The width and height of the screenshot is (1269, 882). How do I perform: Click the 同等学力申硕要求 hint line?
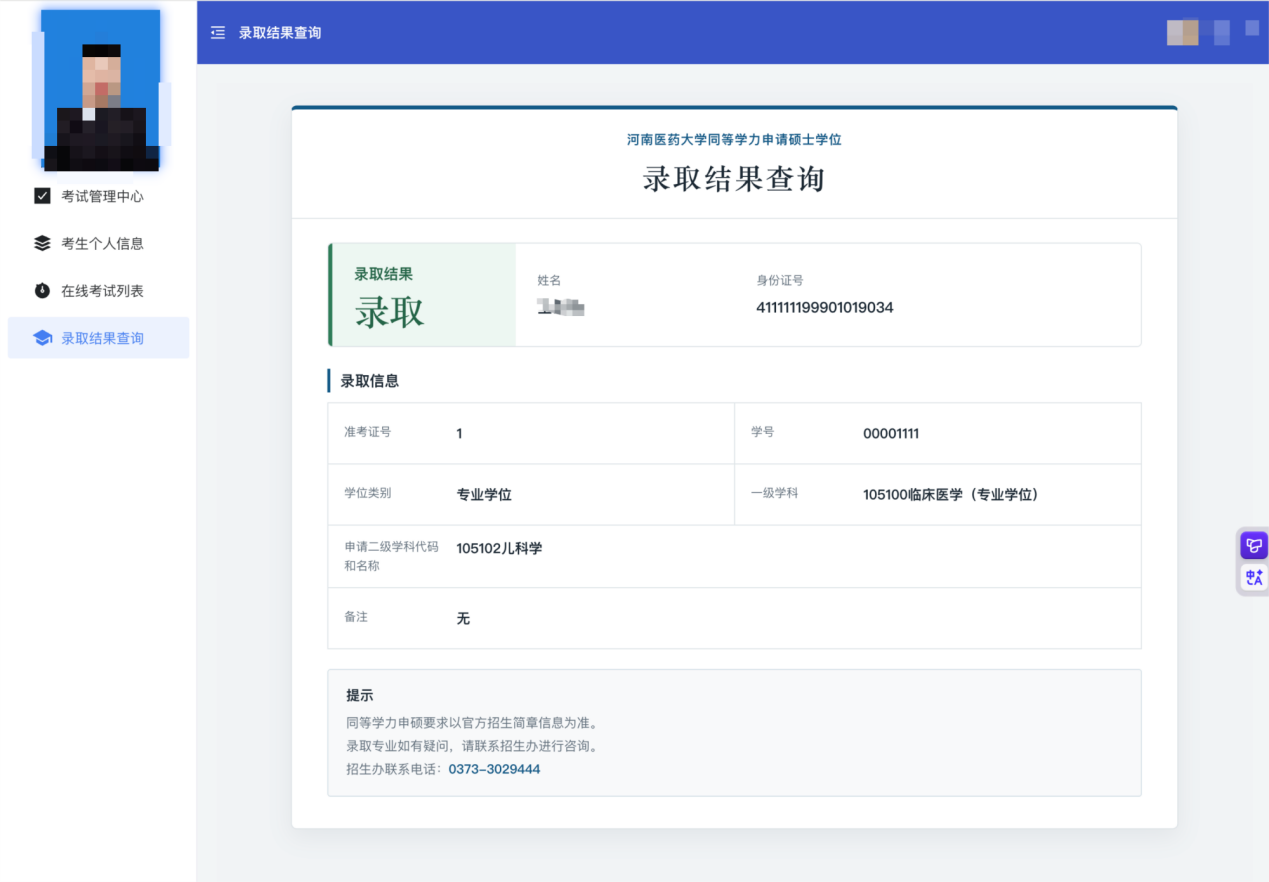[x=472, y=722]
